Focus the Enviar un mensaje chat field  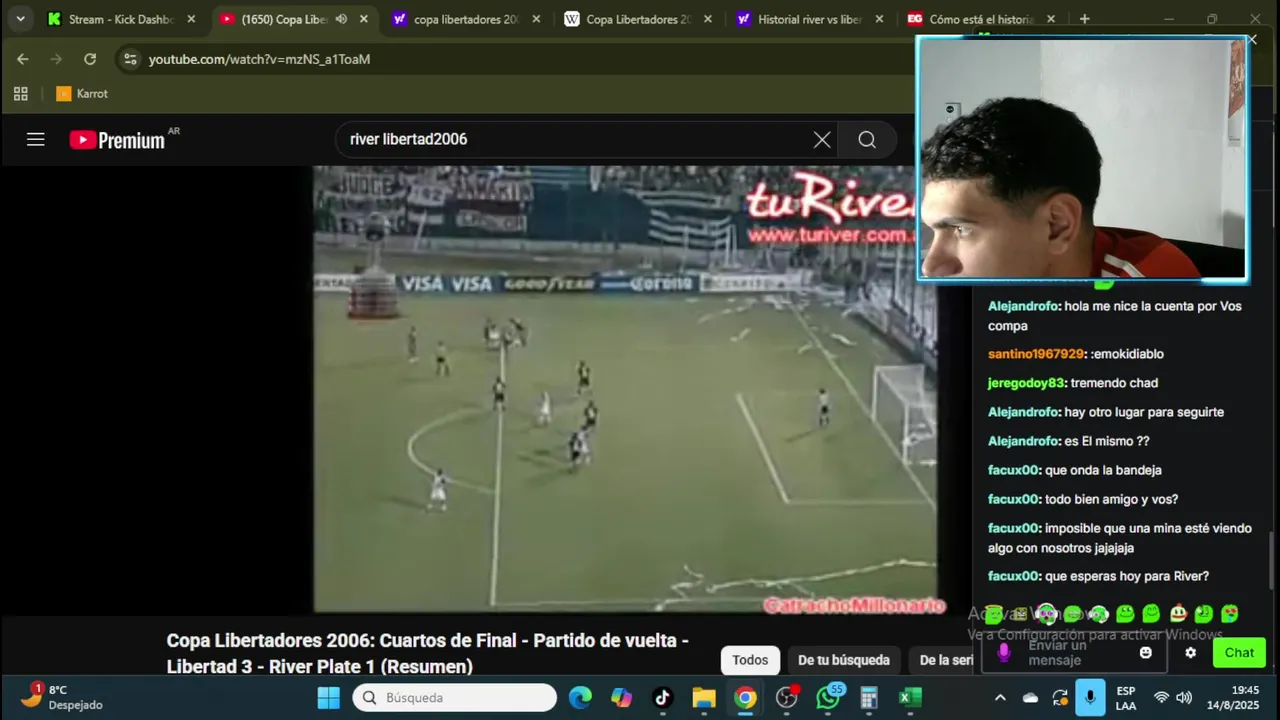pyautogui.click(x=1076, y=653)
